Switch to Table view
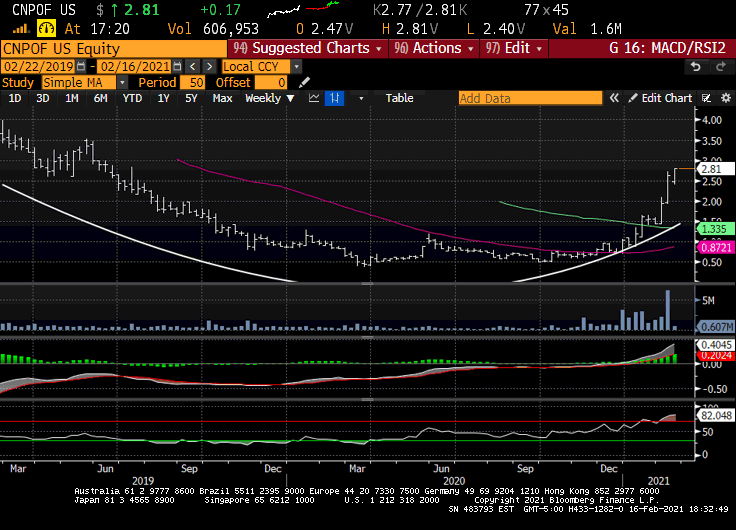Image resolution: width=736 pixels, height=530 pixels. tap(399, 98)
